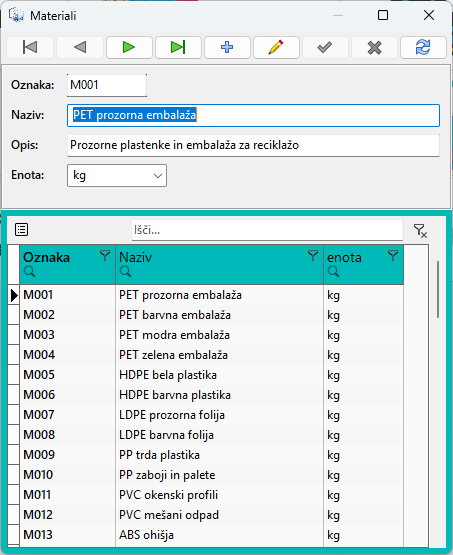Go to first record in navigator
Viewport: 453px width, 555px height.
30,47
